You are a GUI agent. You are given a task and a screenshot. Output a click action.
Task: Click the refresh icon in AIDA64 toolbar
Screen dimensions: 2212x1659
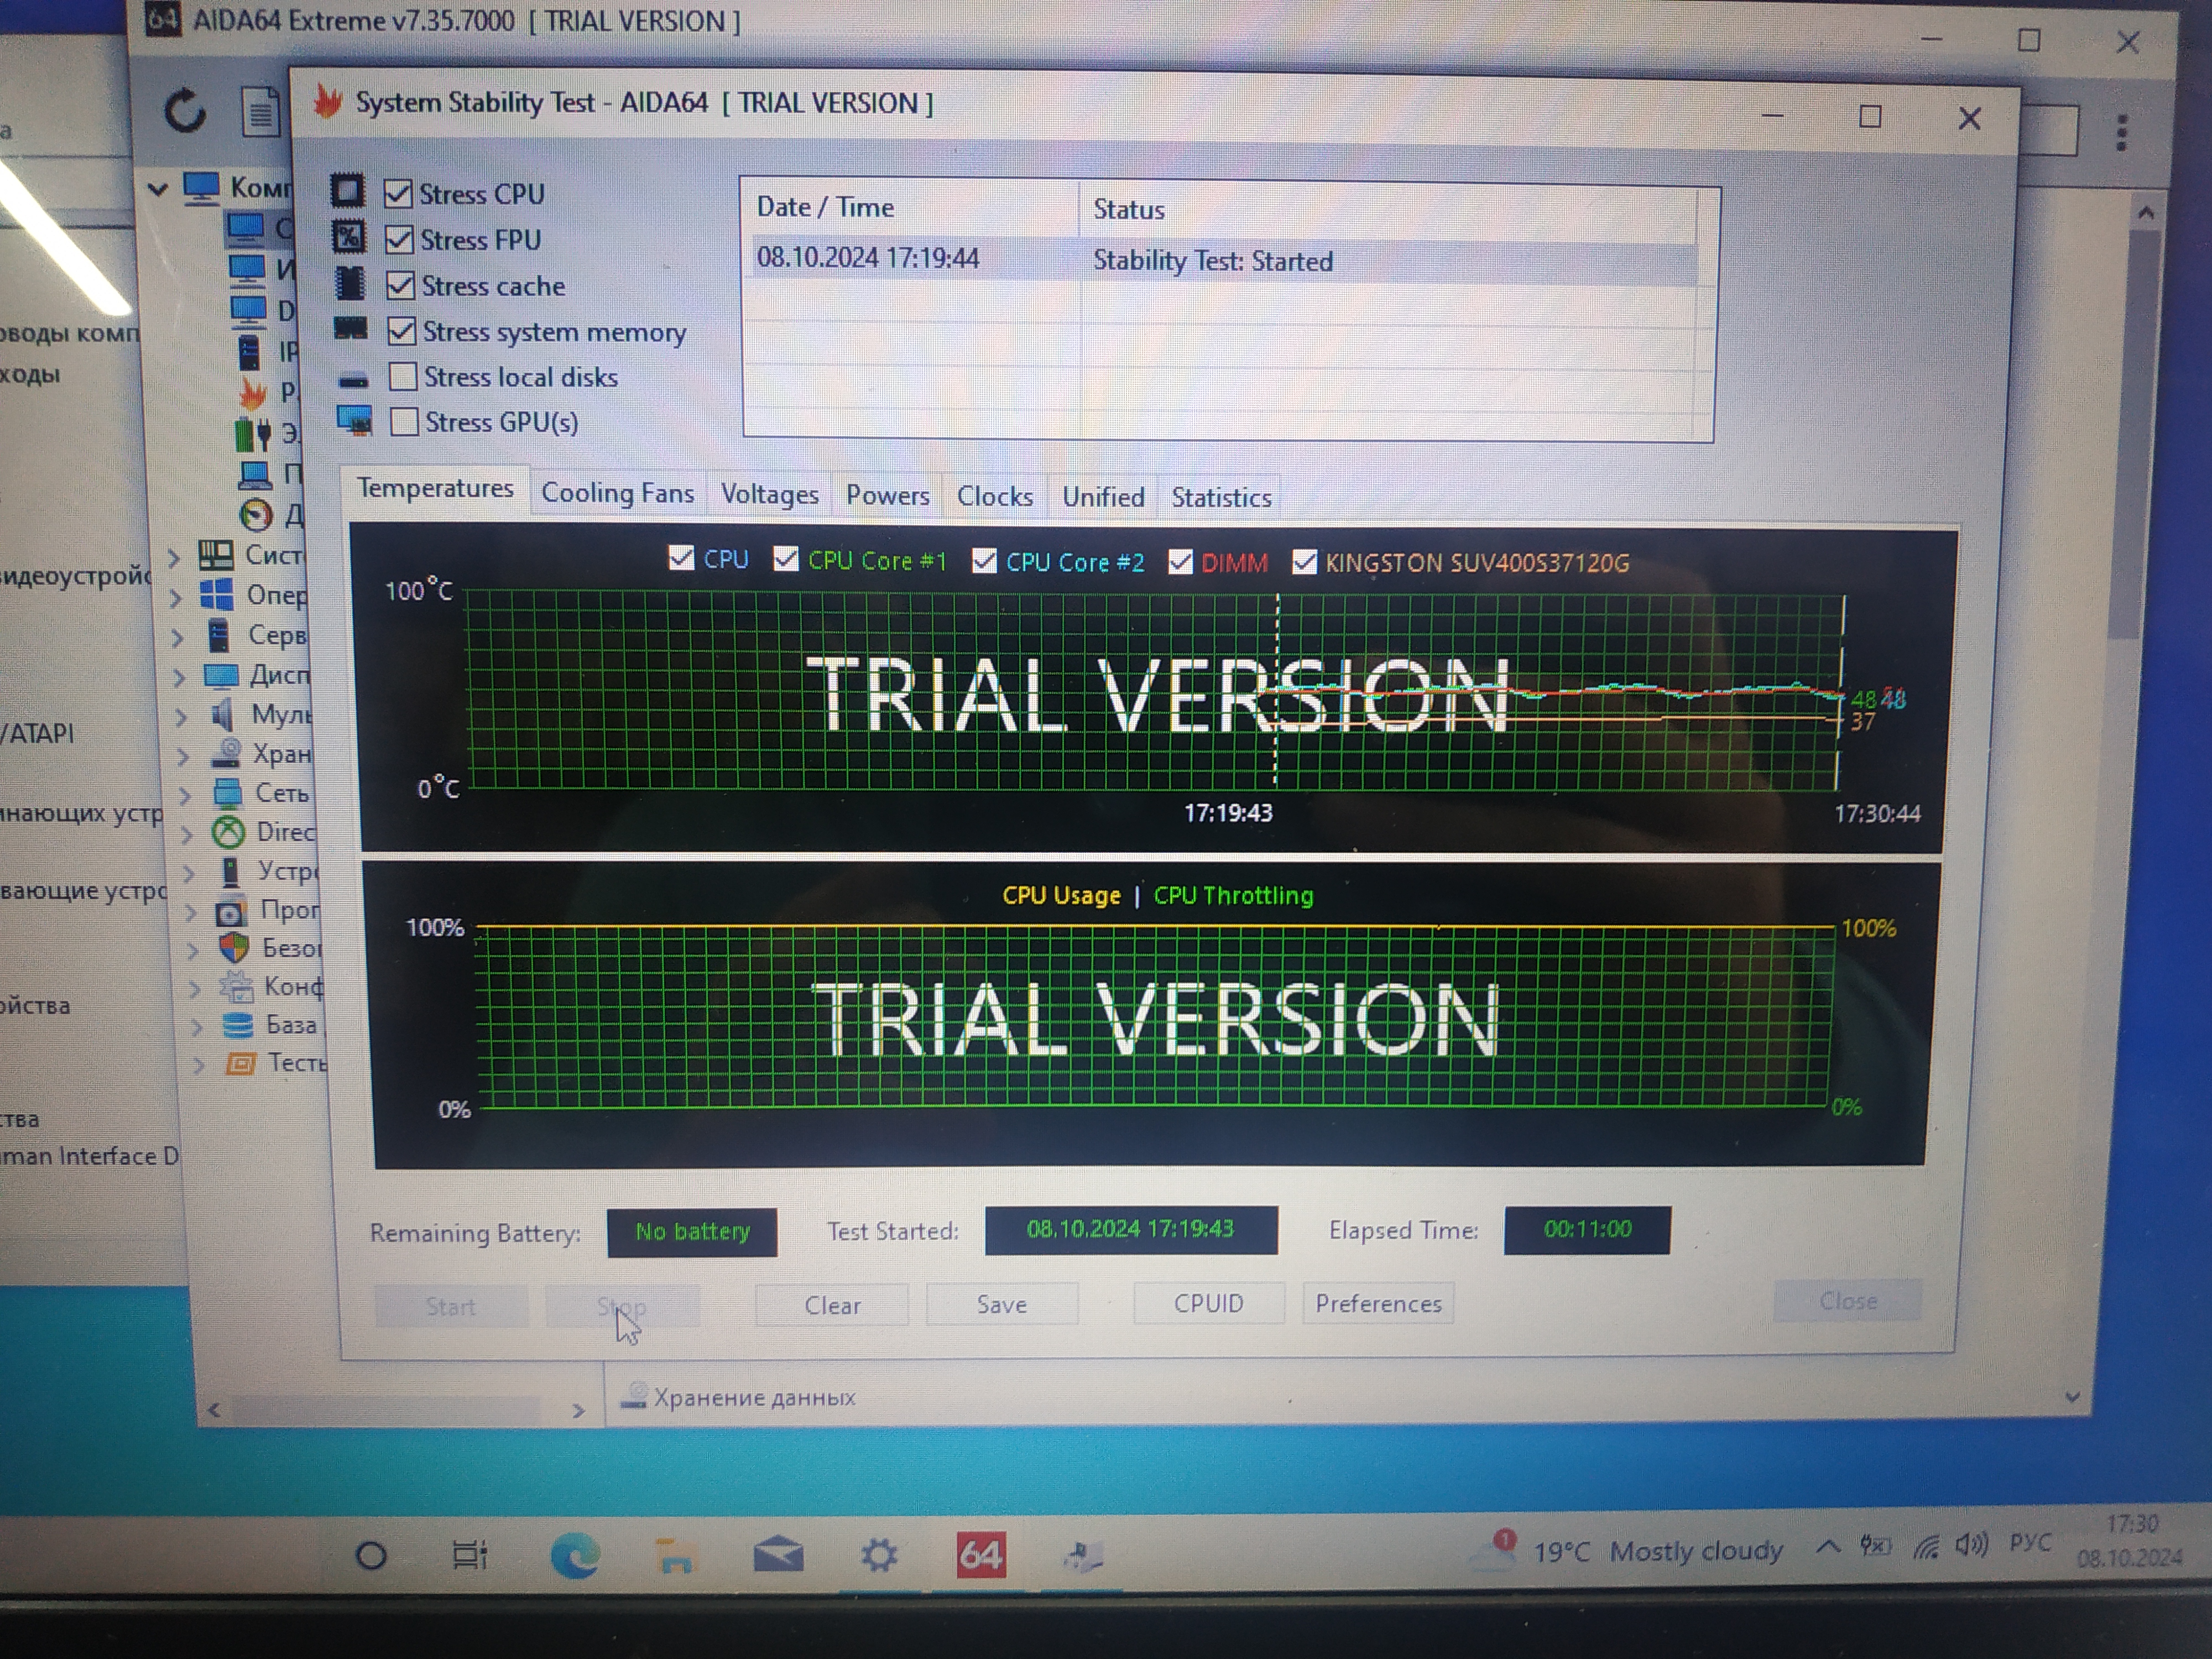185,111
